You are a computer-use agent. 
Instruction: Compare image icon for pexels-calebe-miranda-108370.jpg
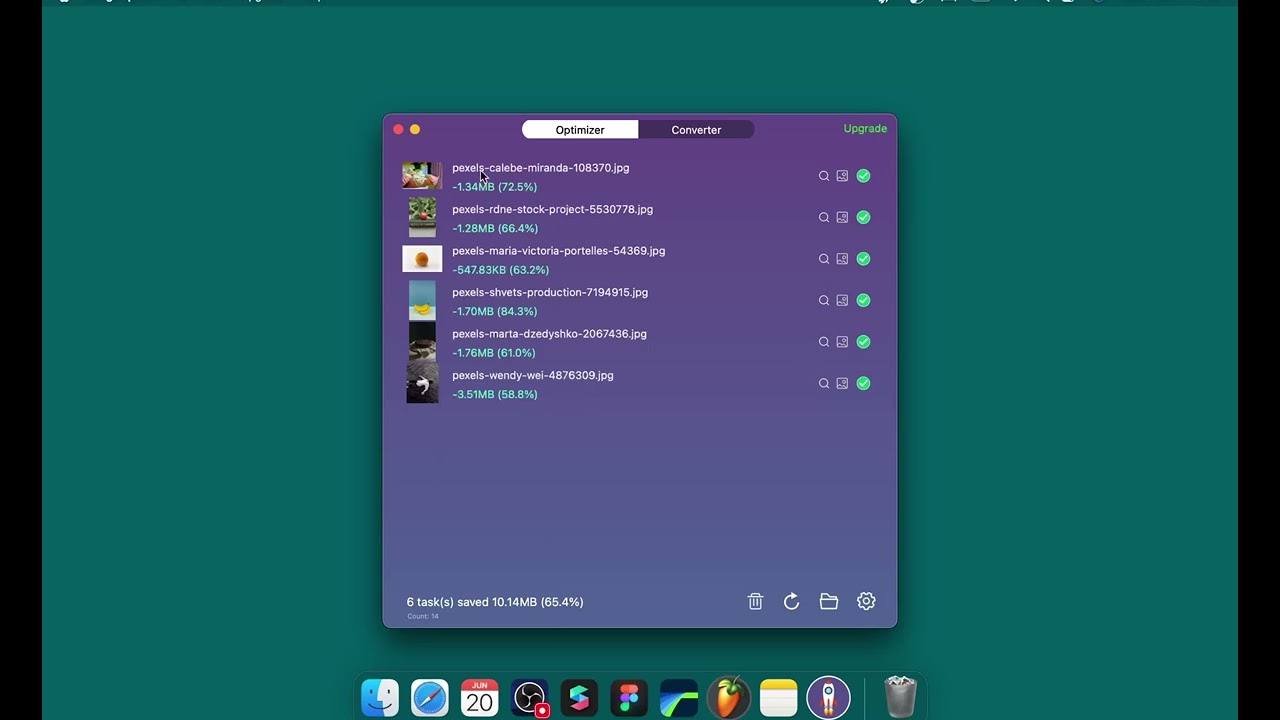842,176
